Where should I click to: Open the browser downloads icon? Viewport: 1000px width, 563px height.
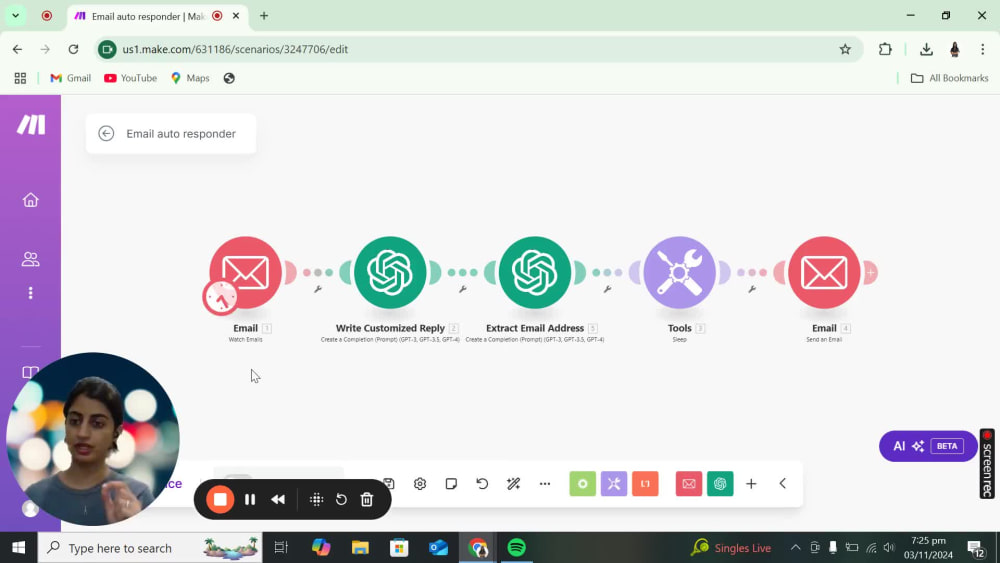(x=926, y=49)
